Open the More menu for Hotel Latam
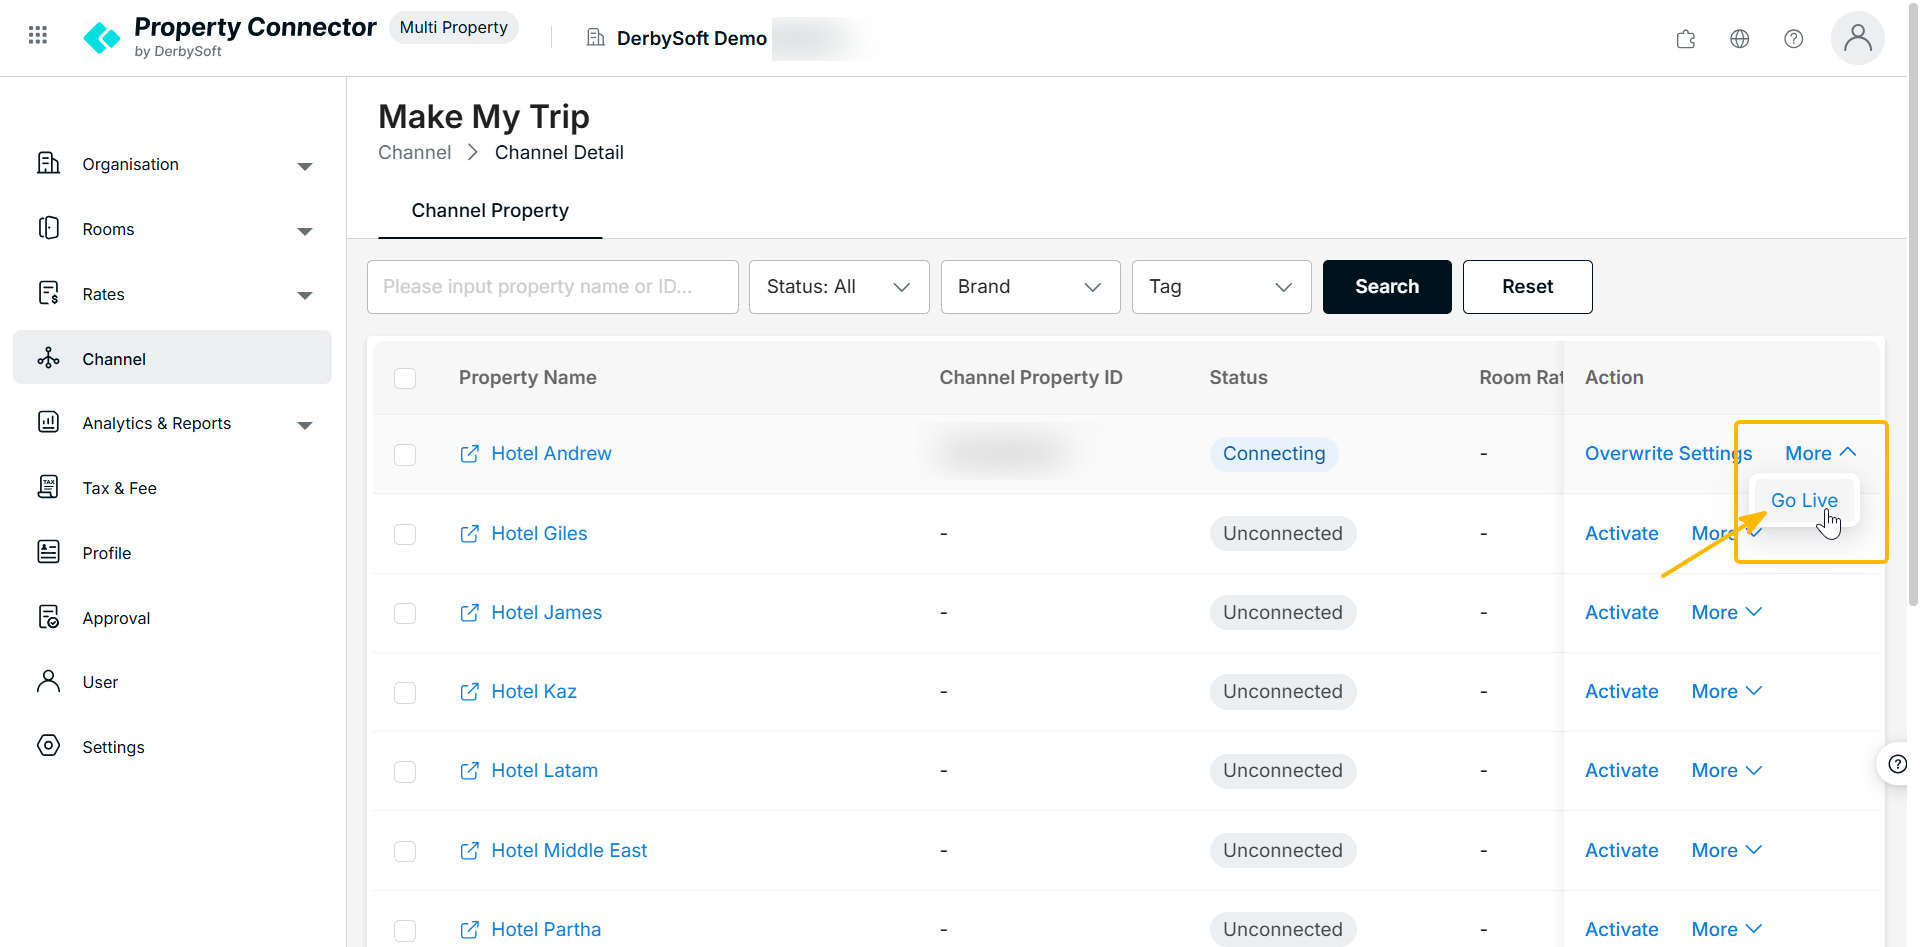This screenshot has width=1920, height=947. 1727,771
